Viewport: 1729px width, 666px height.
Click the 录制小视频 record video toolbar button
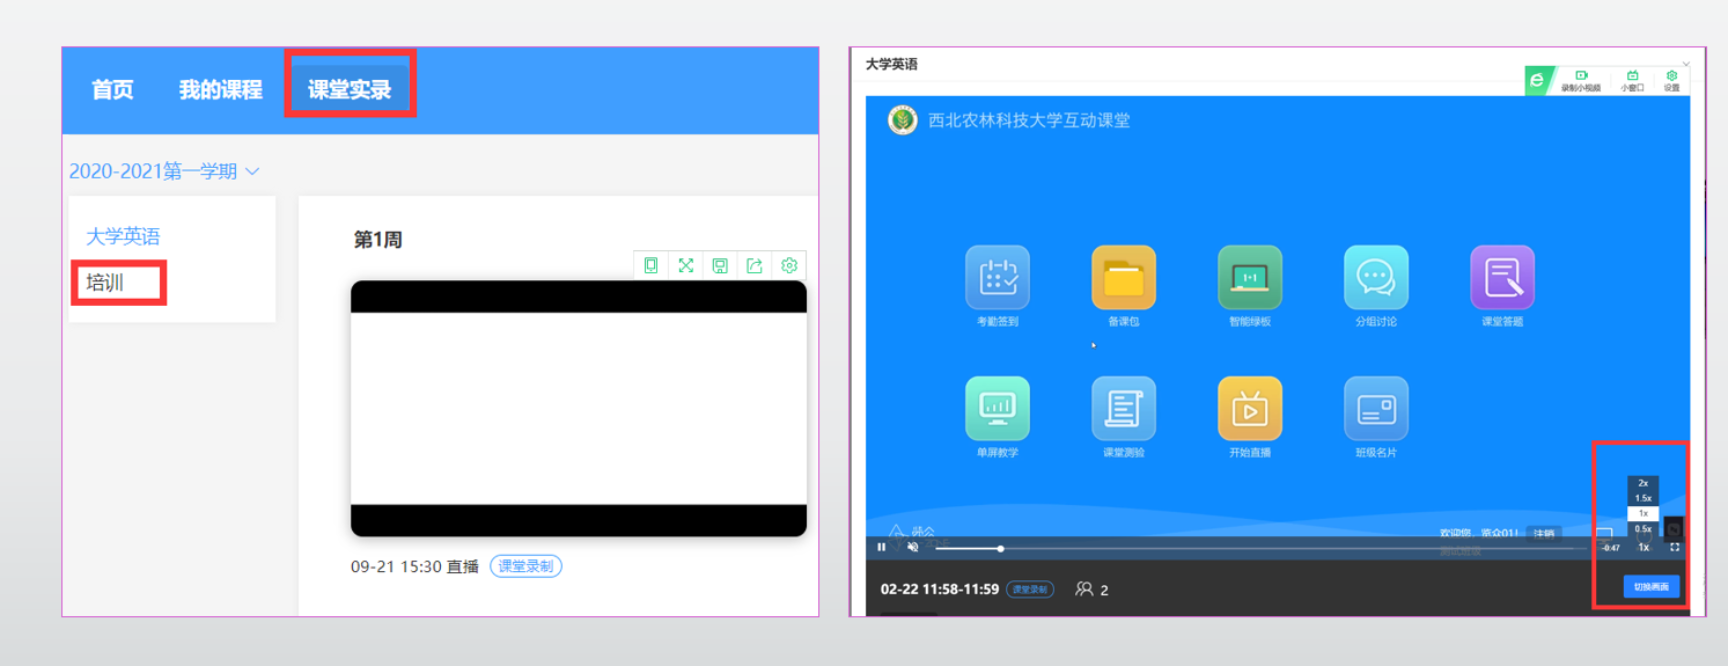1581,80
